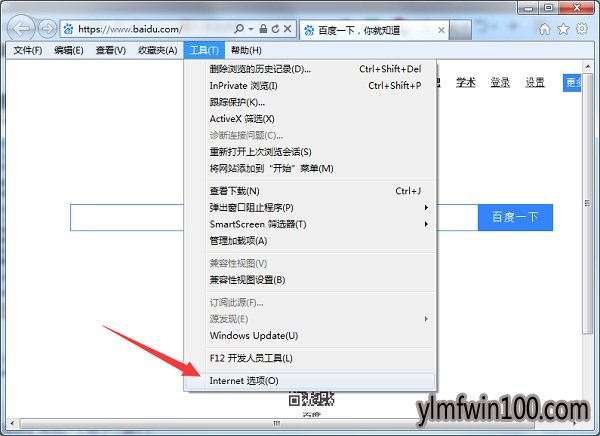Choose 将网站添加到"开始"菜单(M)
600x436 pixels.
[310, 168]
